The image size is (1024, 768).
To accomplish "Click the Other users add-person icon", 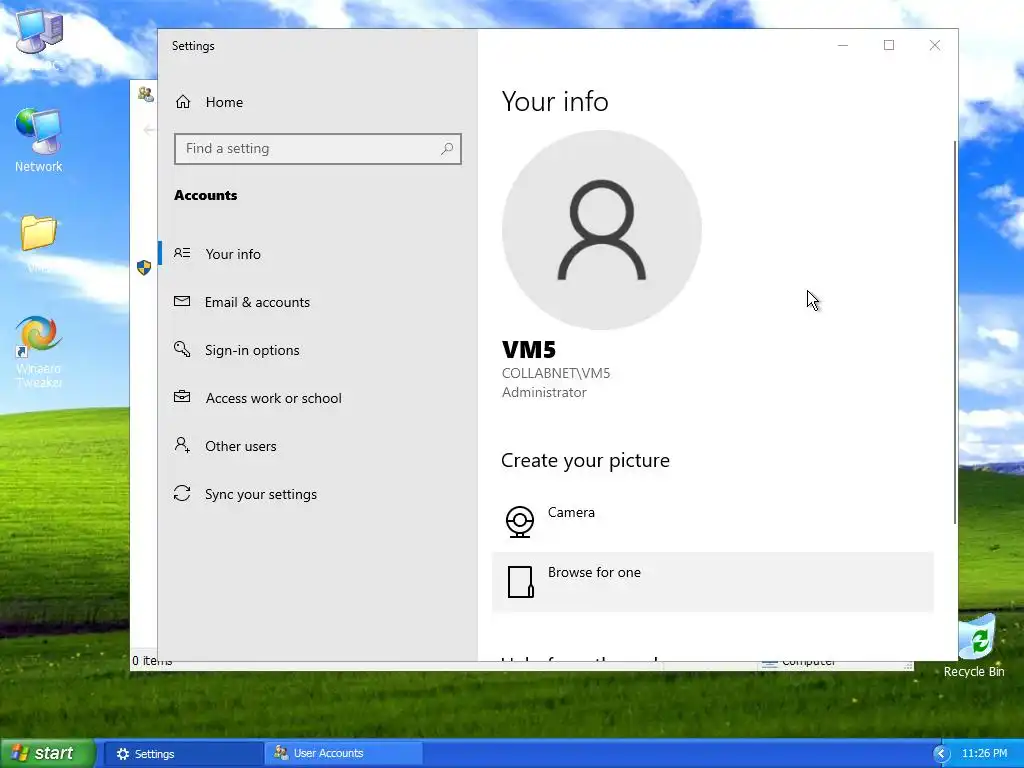I will [x=182, y=445].
